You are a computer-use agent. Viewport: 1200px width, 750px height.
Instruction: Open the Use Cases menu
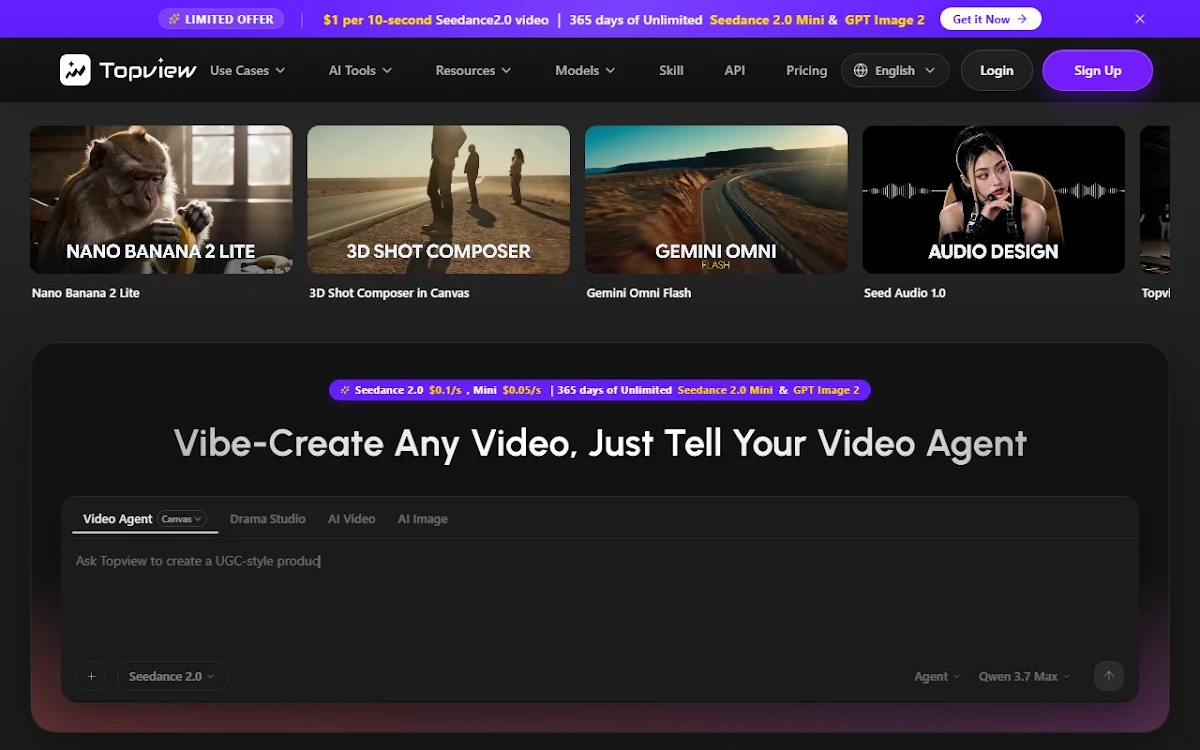247,70
